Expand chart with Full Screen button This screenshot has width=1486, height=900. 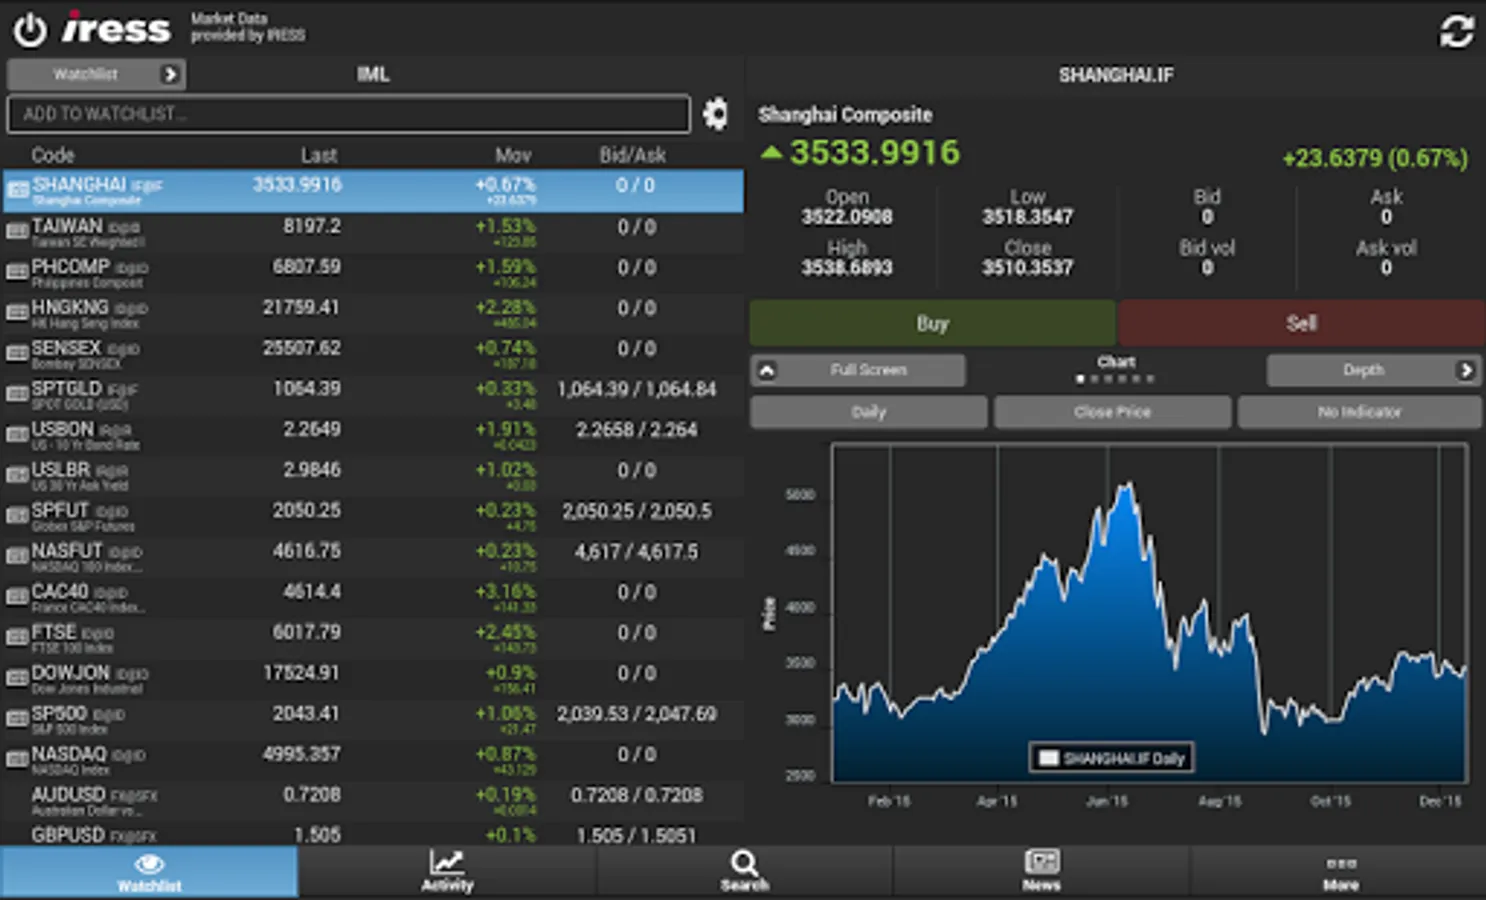click(858, 370)
